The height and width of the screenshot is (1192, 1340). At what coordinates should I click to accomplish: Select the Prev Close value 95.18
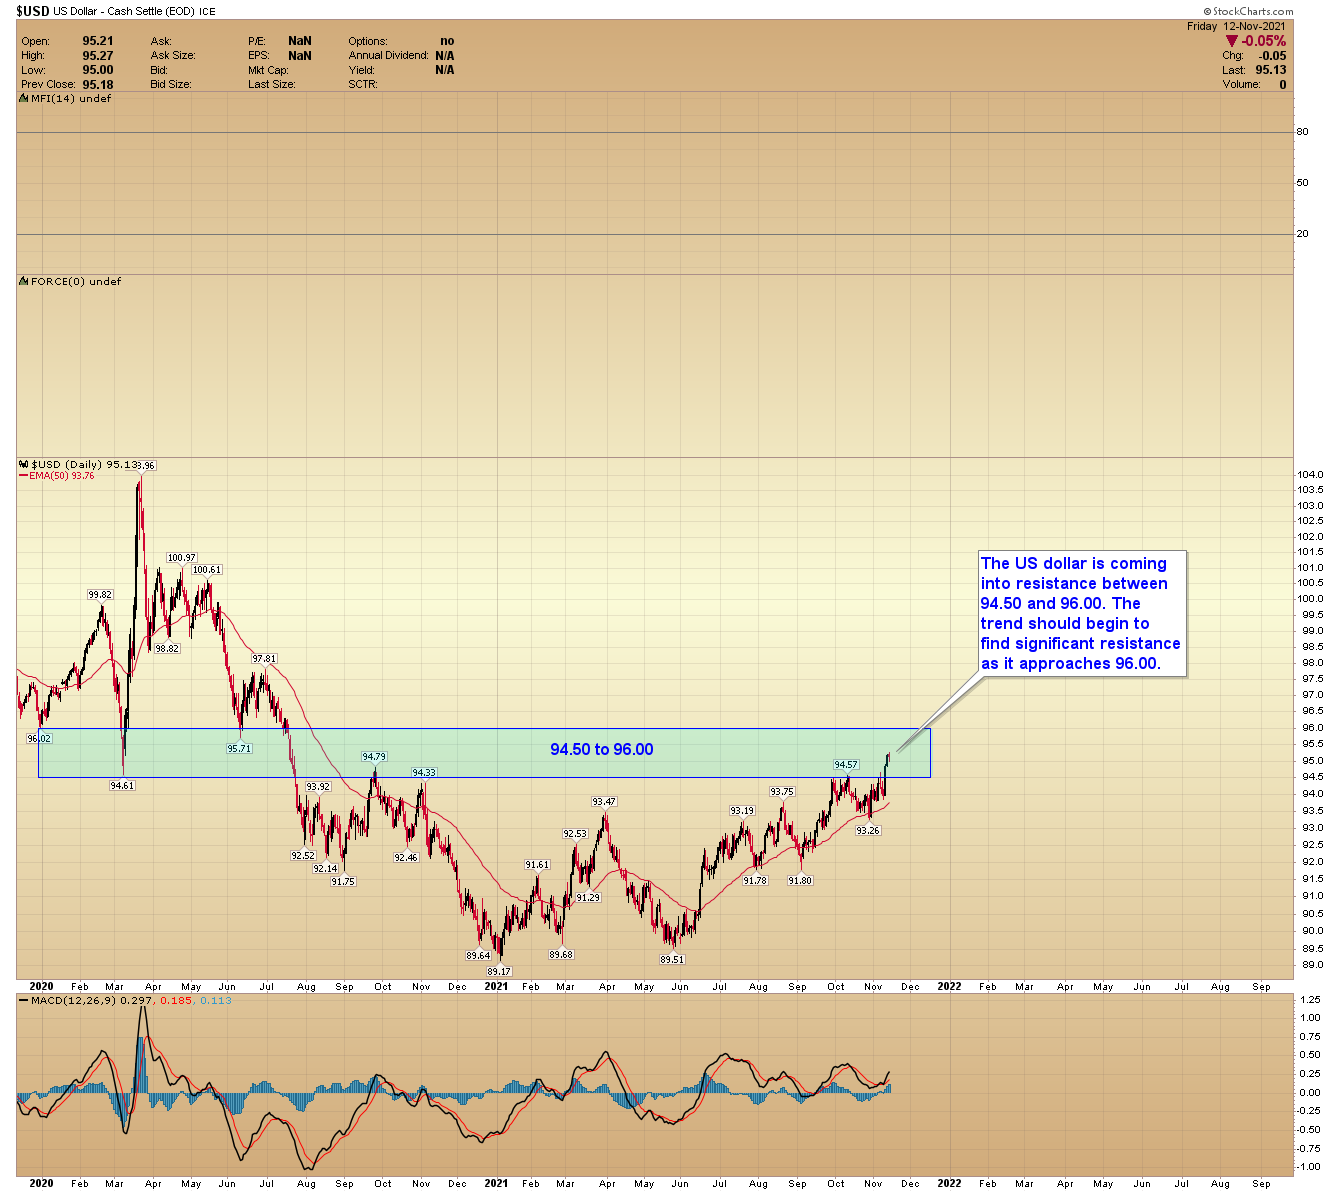(98, 85)
